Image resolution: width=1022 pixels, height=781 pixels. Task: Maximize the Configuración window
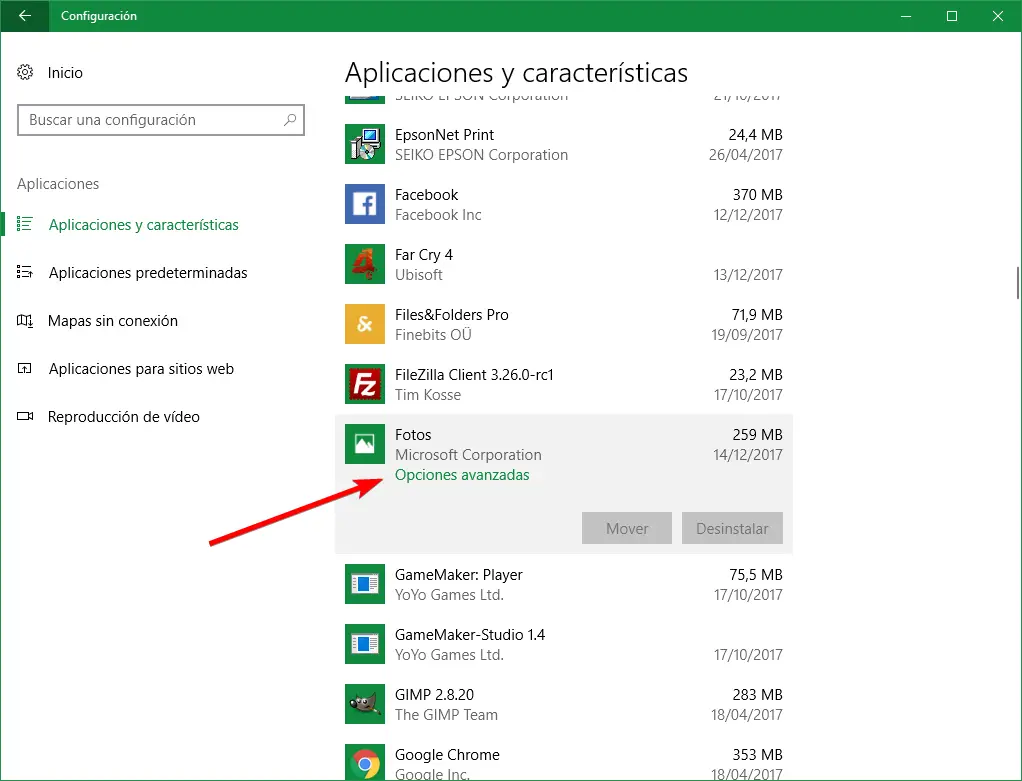tap(952, 16)
